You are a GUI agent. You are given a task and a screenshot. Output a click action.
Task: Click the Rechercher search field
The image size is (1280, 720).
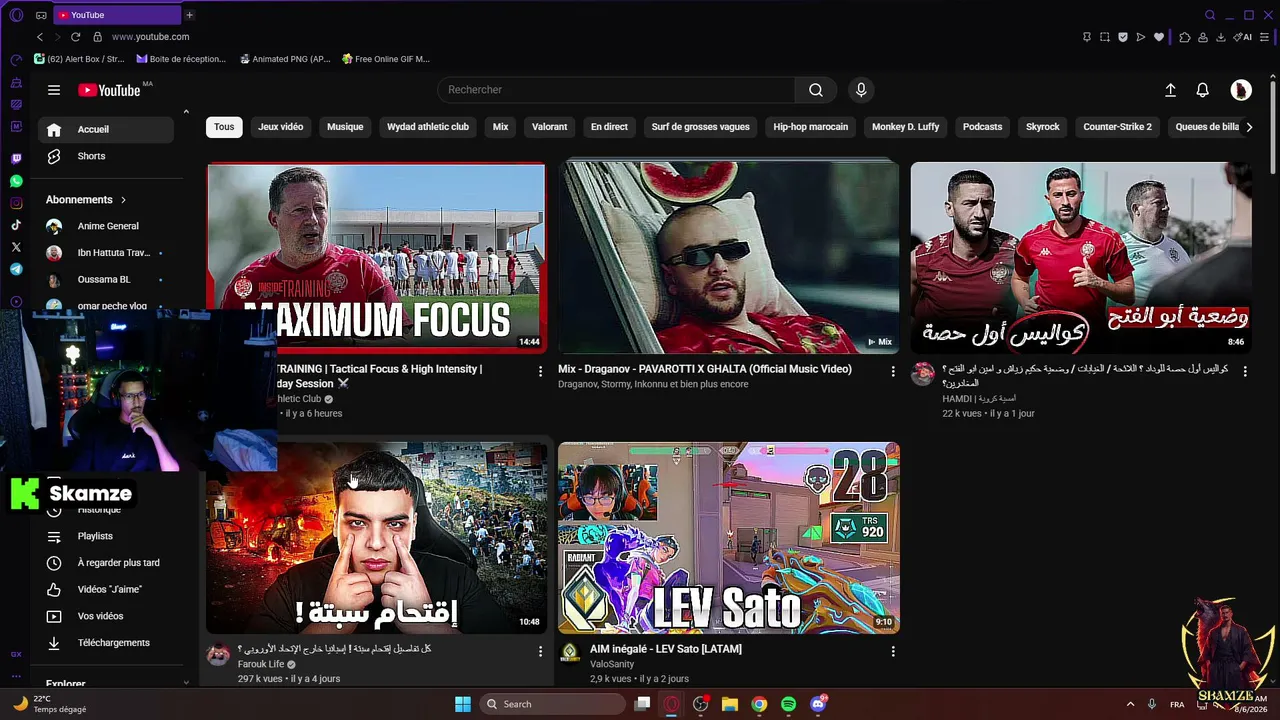click(616, 90)
